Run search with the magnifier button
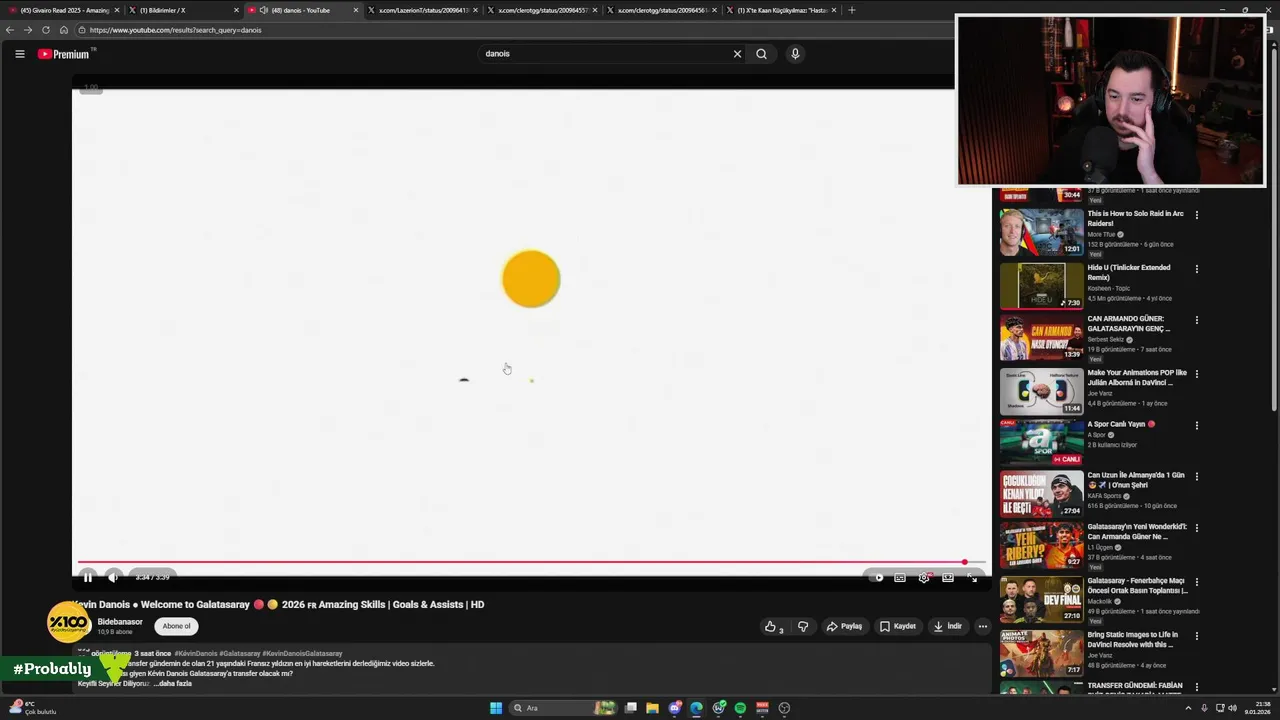The width and height of the screenshot is (1280, 720). point(761,54)
